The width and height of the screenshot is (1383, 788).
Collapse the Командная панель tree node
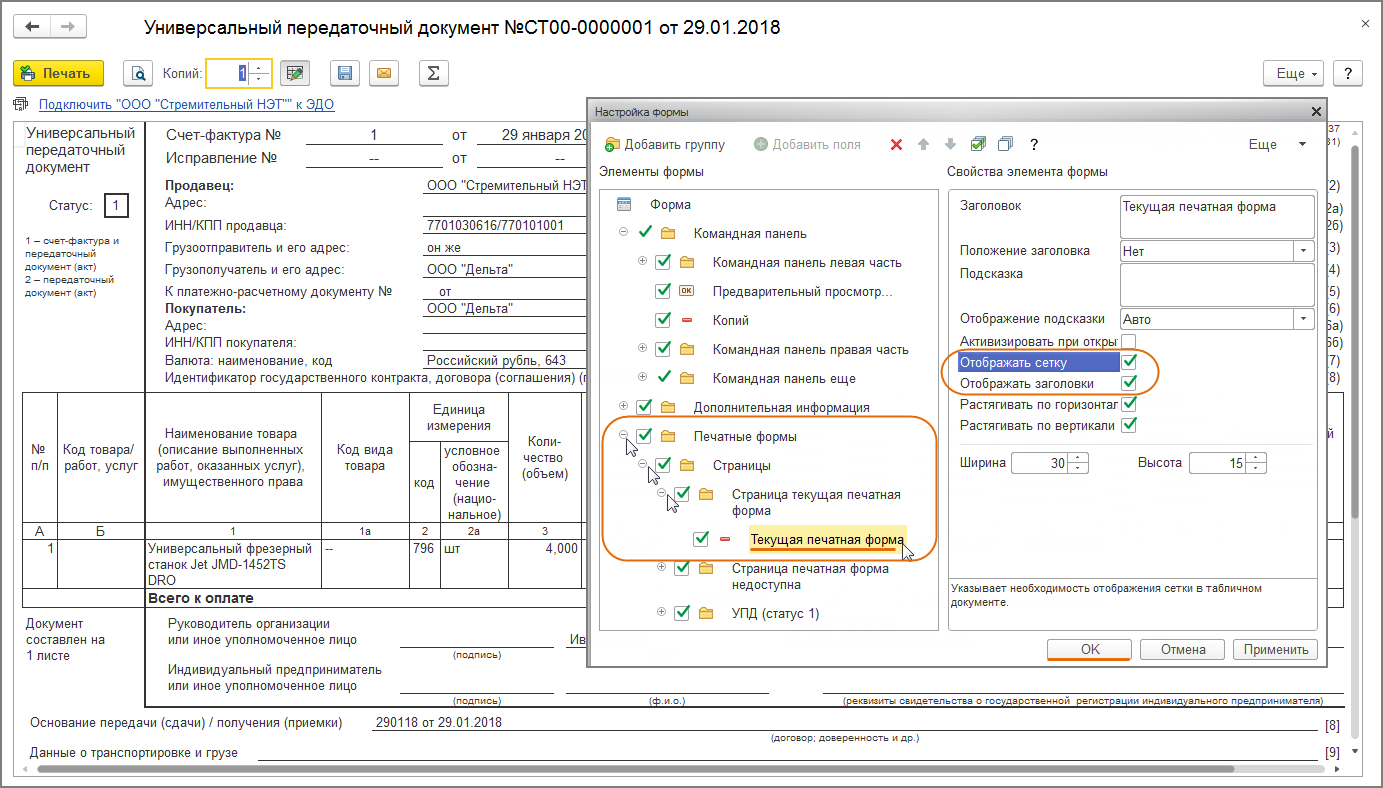point(623,233)
